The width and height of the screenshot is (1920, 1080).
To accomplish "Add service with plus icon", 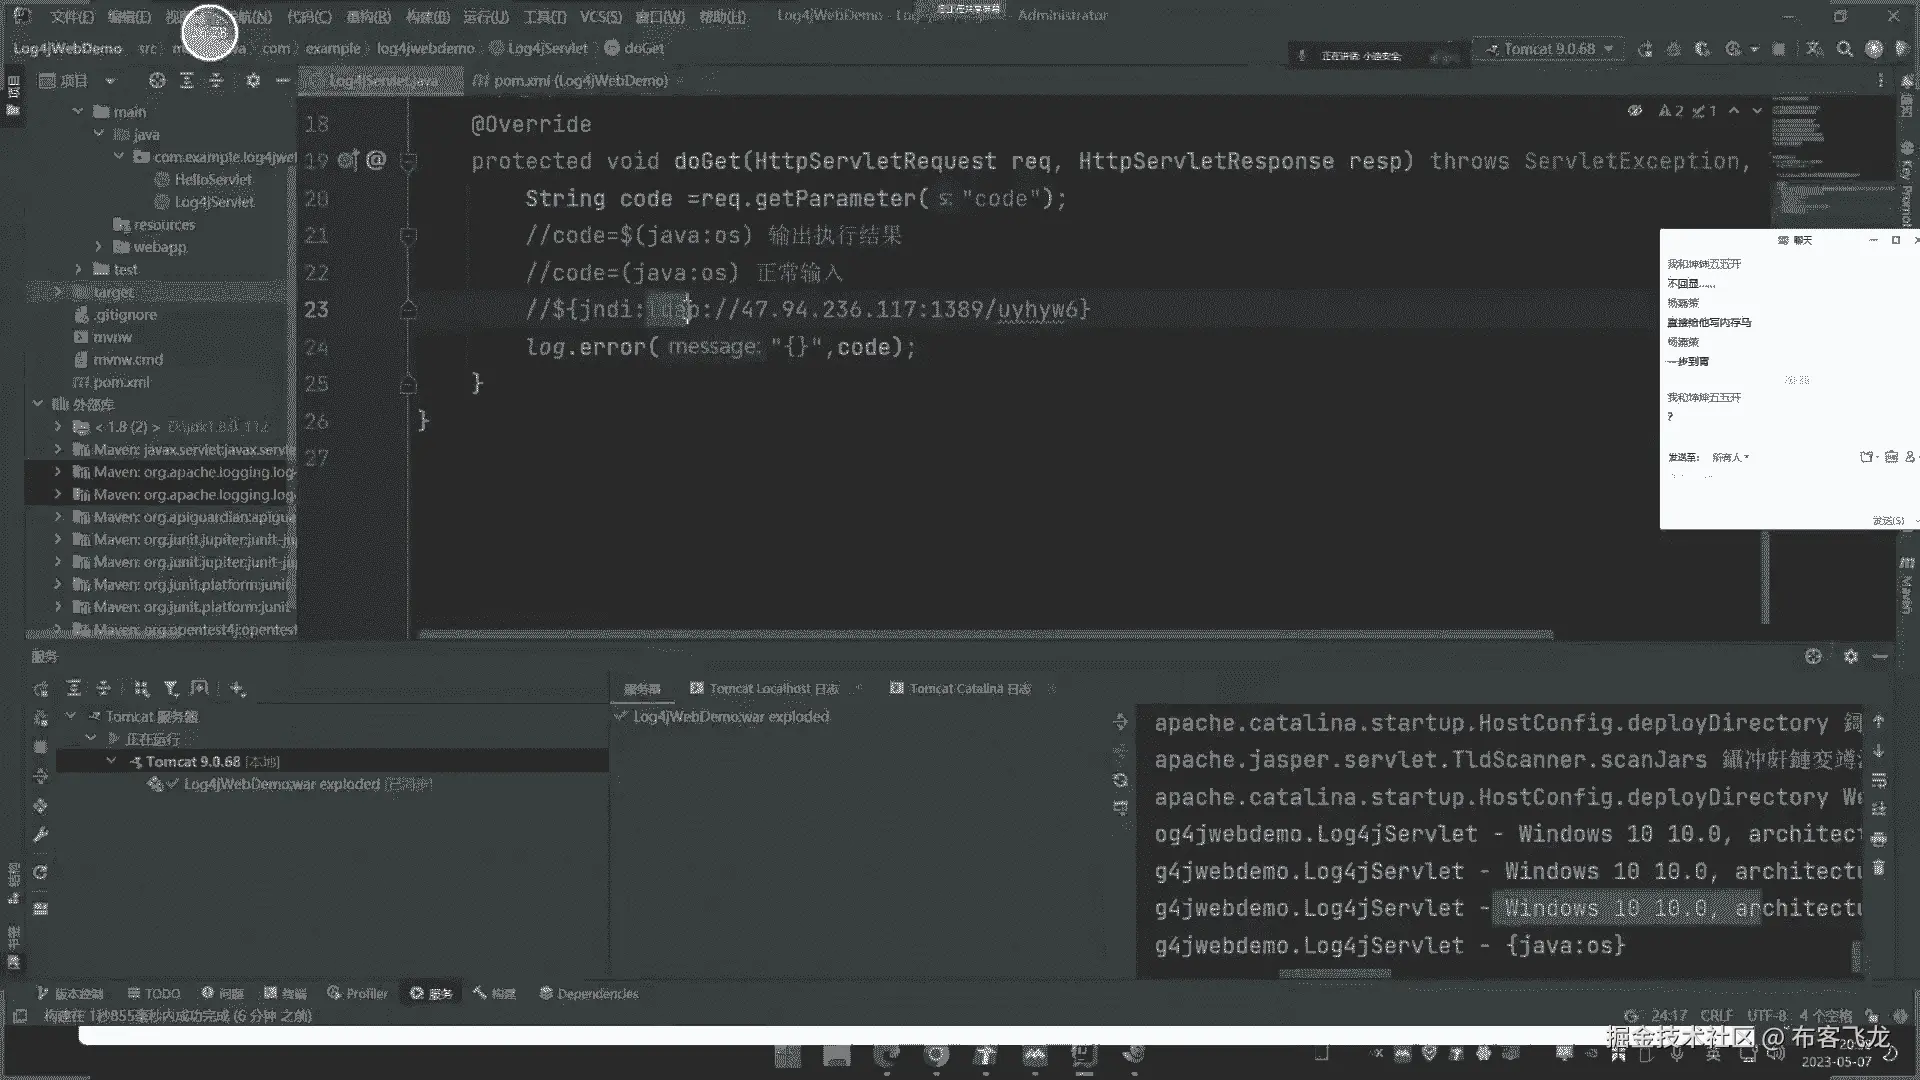I will click(237, 688).
